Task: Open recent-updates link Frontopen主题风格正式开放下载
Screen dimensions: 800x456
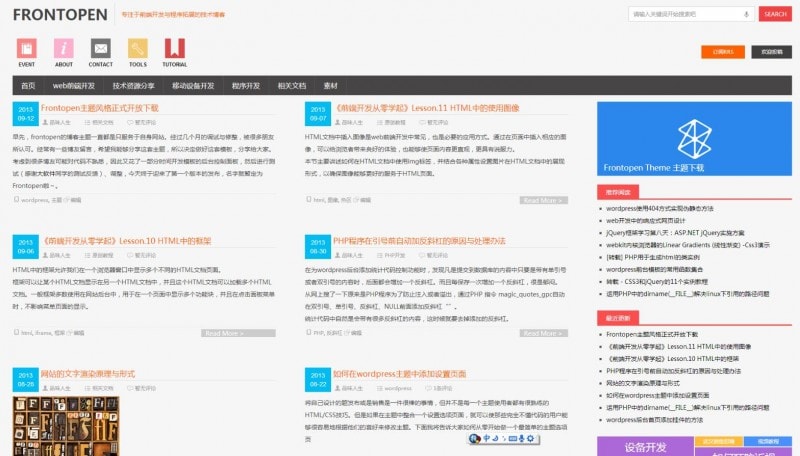Action: (x=652, y=335)
